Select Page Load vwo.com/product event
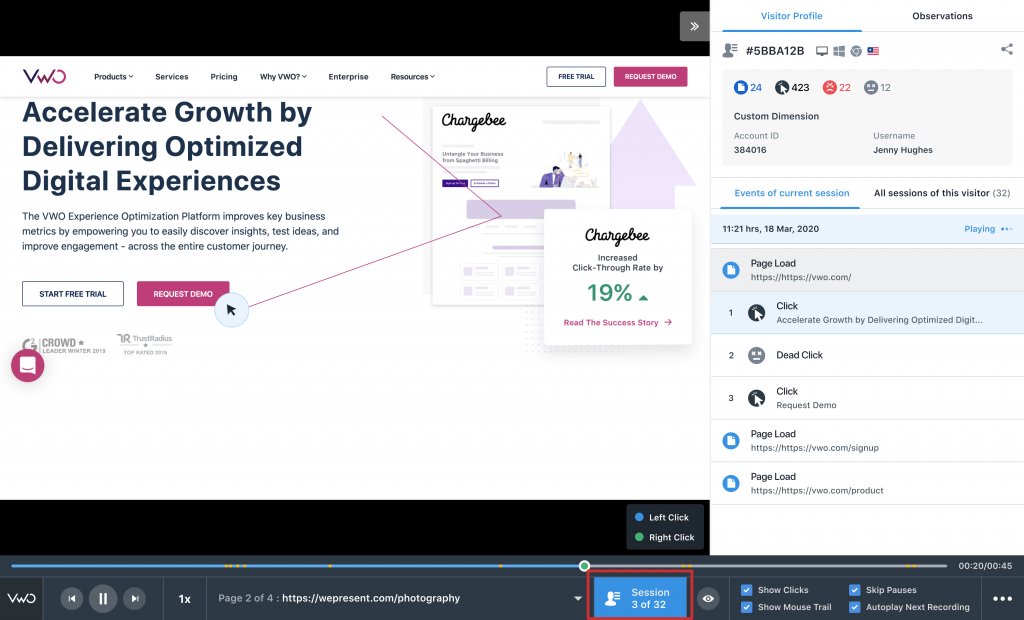This screenshot has width=1024, height=620. point(867,483)
